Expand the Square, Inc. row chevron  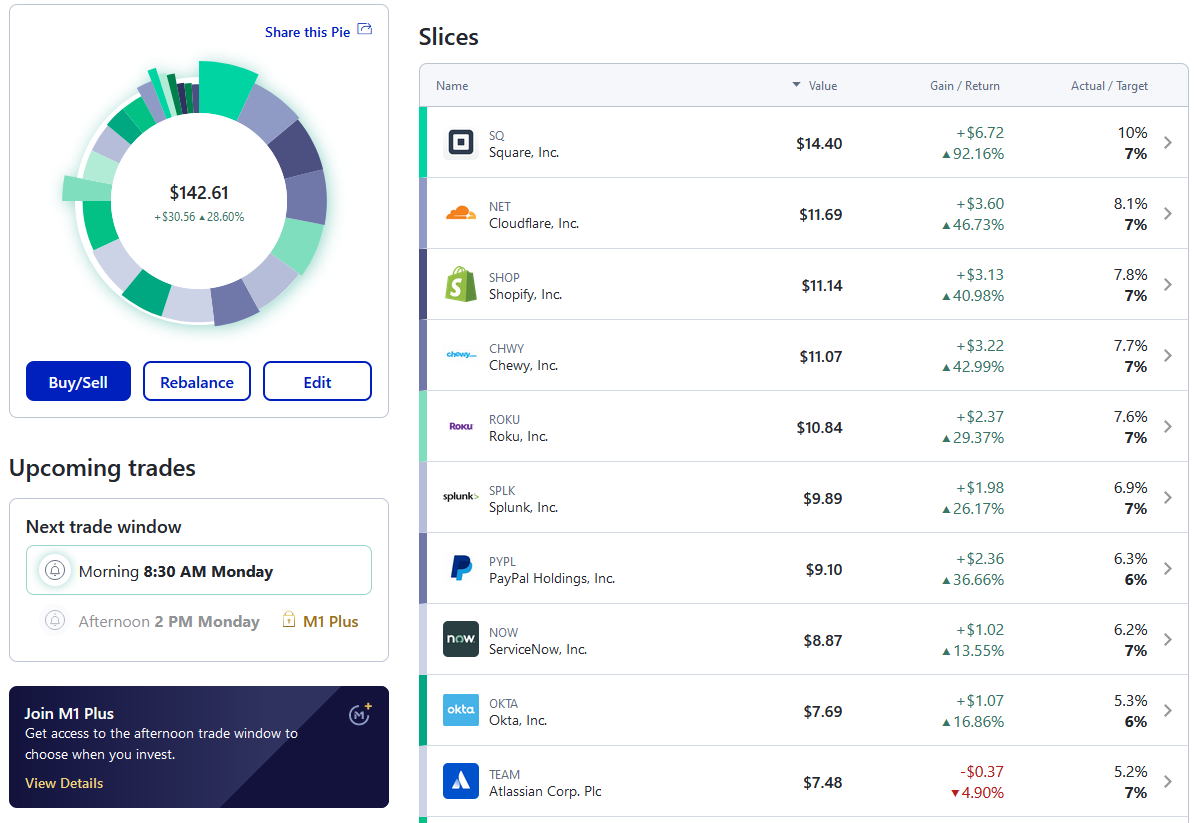1167,143
